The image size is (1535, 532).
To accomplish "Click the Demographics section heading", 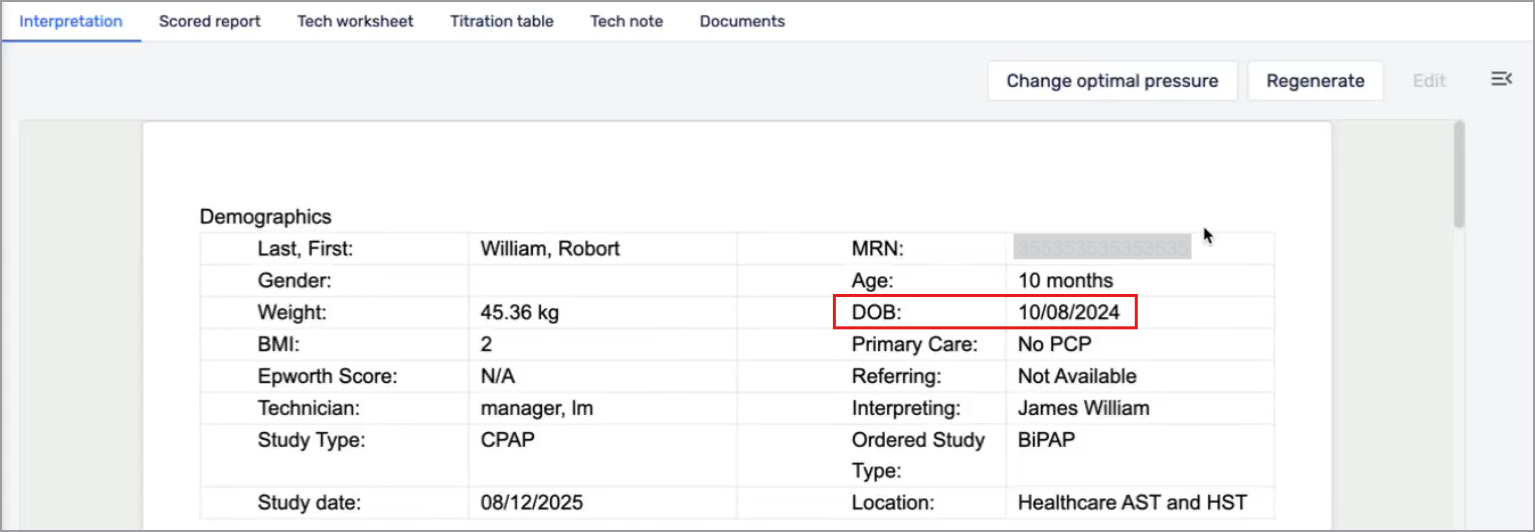I will pos(265,216).
